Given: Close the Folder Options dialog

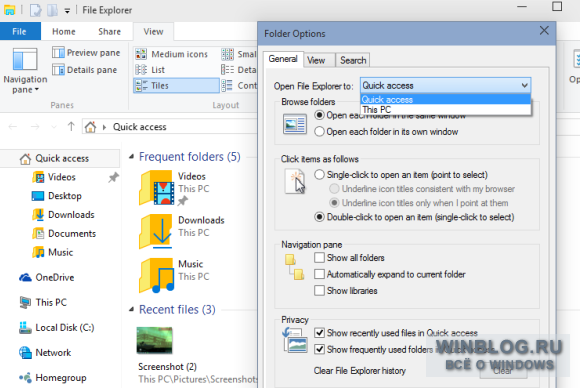Looking at the screenshot, I should coord(544,30).
